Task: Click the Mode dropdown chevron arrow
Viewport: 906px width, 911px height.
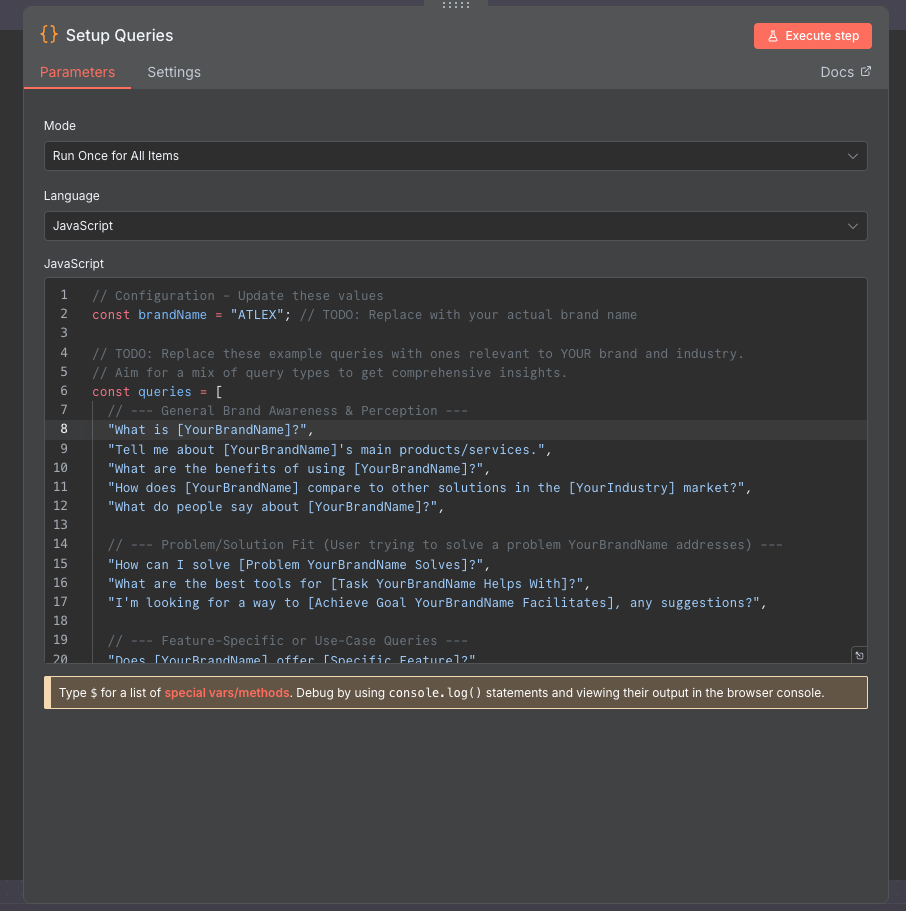Action: click(853, 156)
